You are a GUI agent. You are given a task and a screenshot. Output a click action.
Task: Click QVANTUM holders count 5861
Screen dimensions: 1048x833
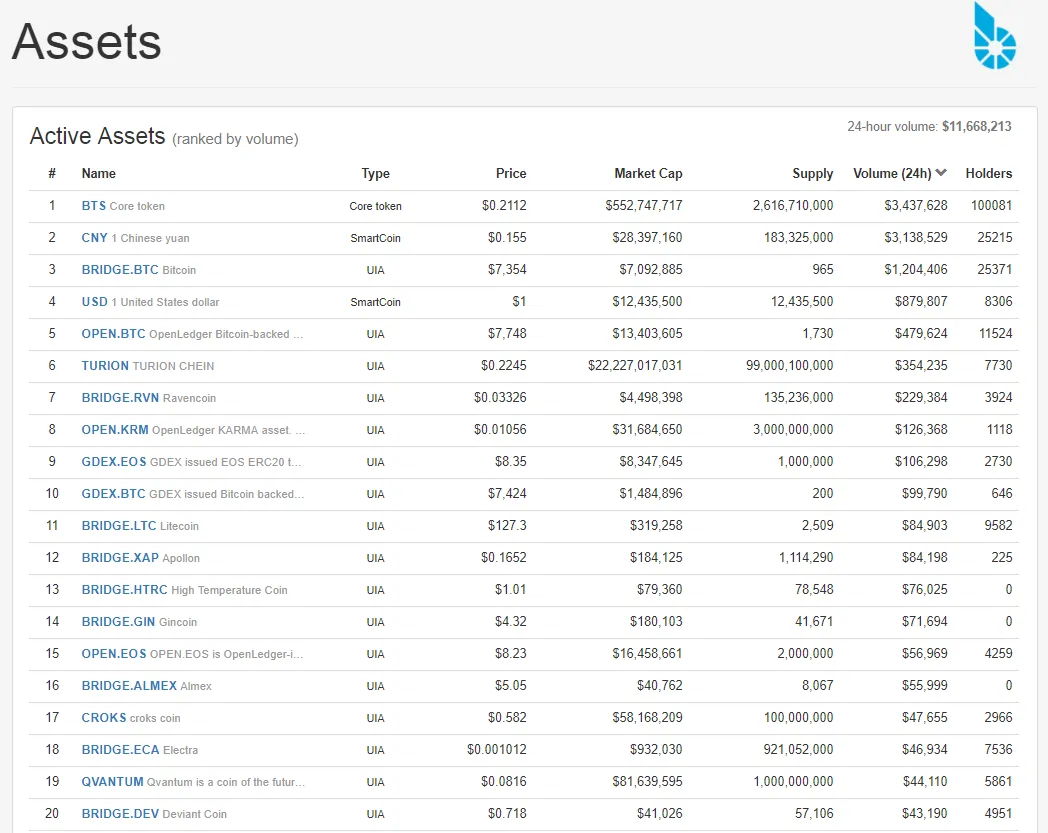(x=998, y=782)
